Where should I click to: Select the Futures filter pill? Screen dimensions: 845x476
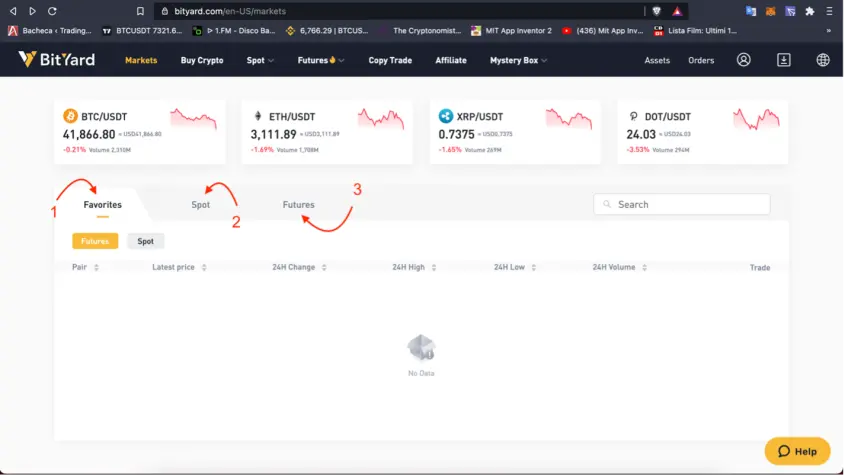pyautogui.click(x=95, y=241)
